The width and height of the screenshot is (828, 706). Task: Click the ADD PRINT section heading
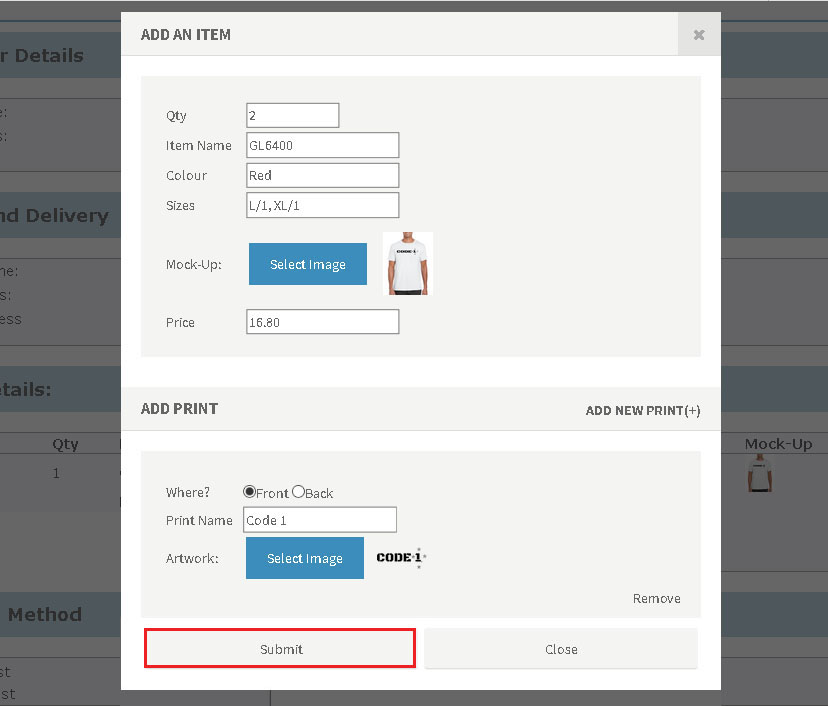[x=179, y=409]
